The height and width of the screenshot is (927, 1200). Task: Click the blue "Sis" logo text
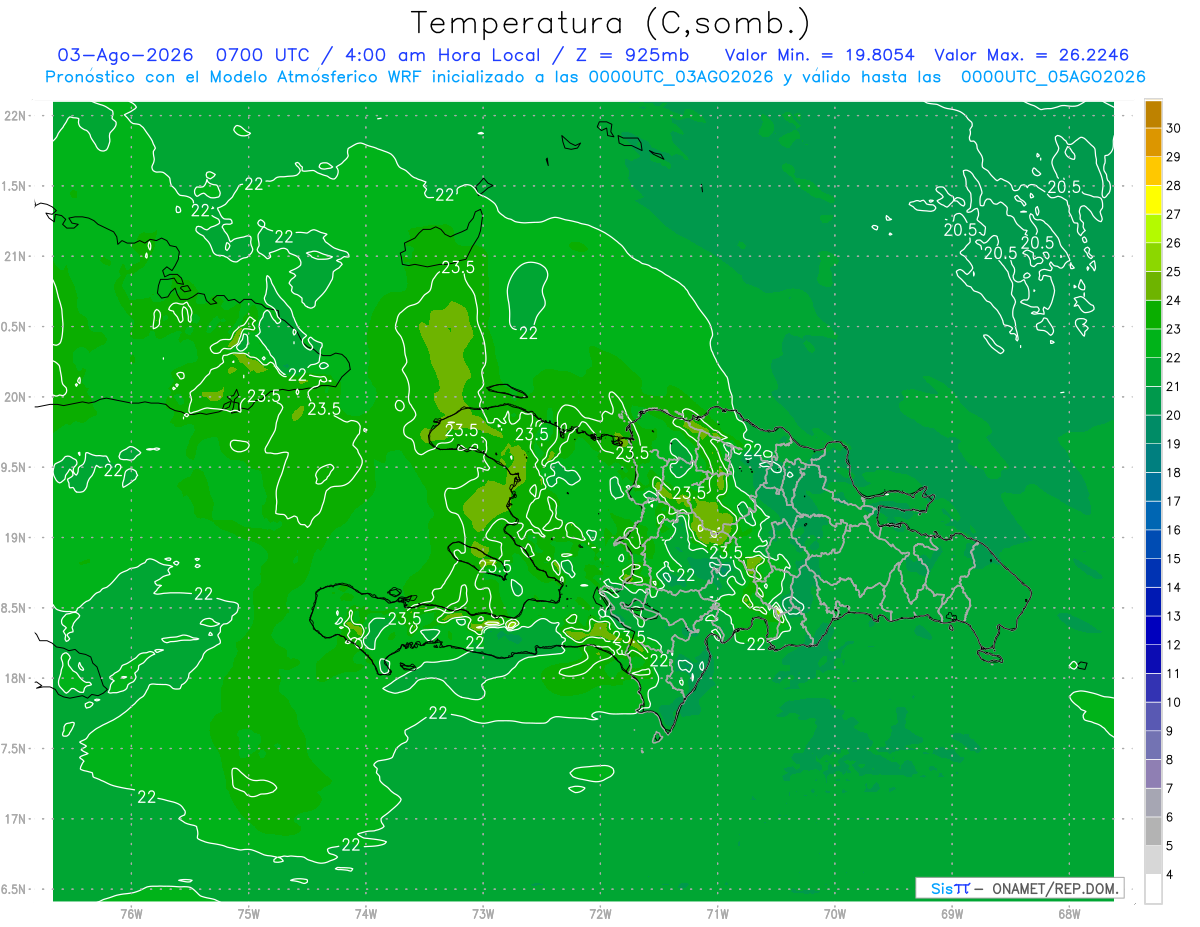tap(942, 888)
